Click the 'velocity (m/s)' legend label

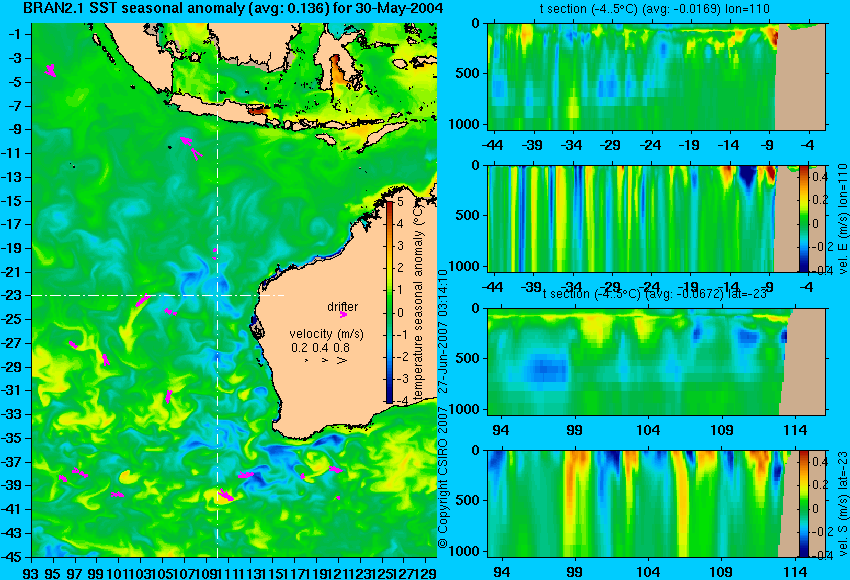(326, 333)
